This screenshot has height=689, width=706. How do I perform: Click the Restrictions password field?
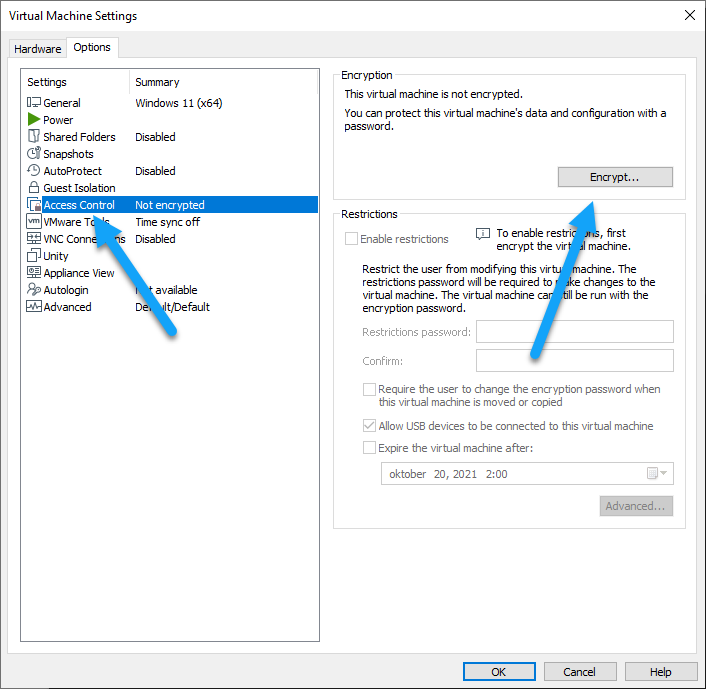pos(575,332)
